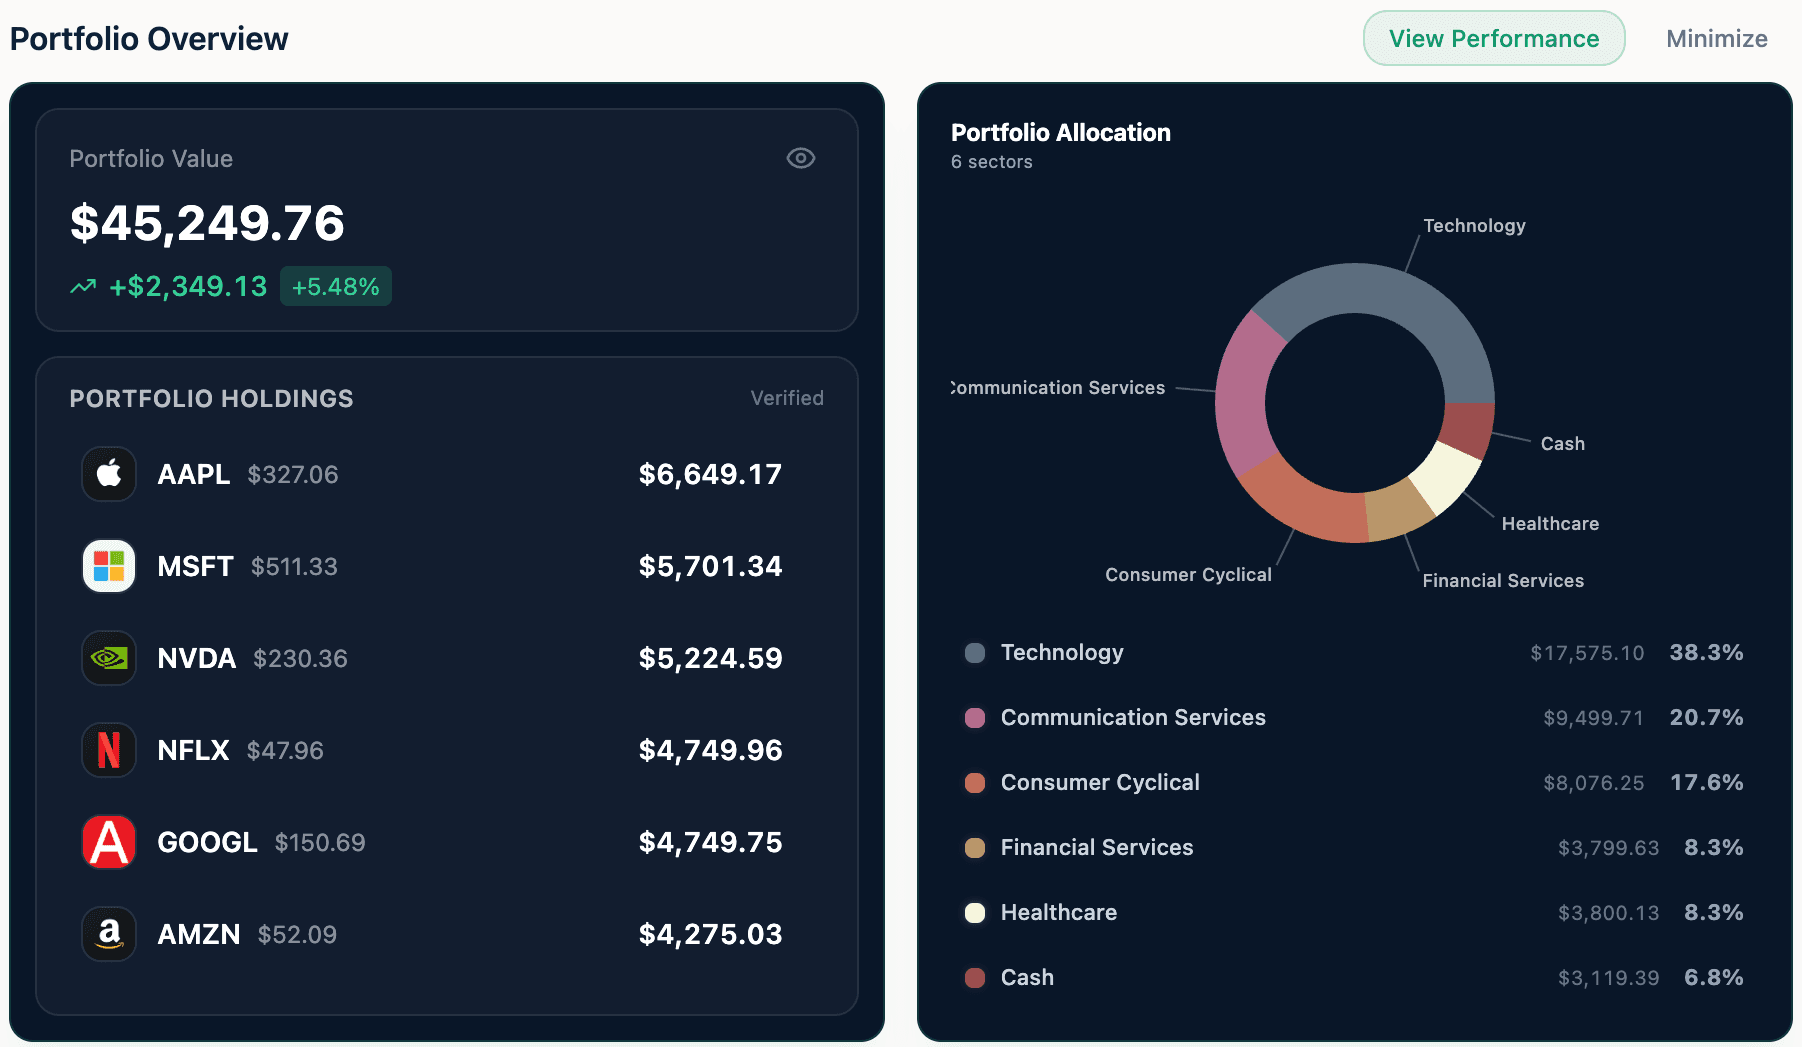Click the 6 sectors subtitle
This screenshot has width=1802, height=1047.
pos(991,162)
